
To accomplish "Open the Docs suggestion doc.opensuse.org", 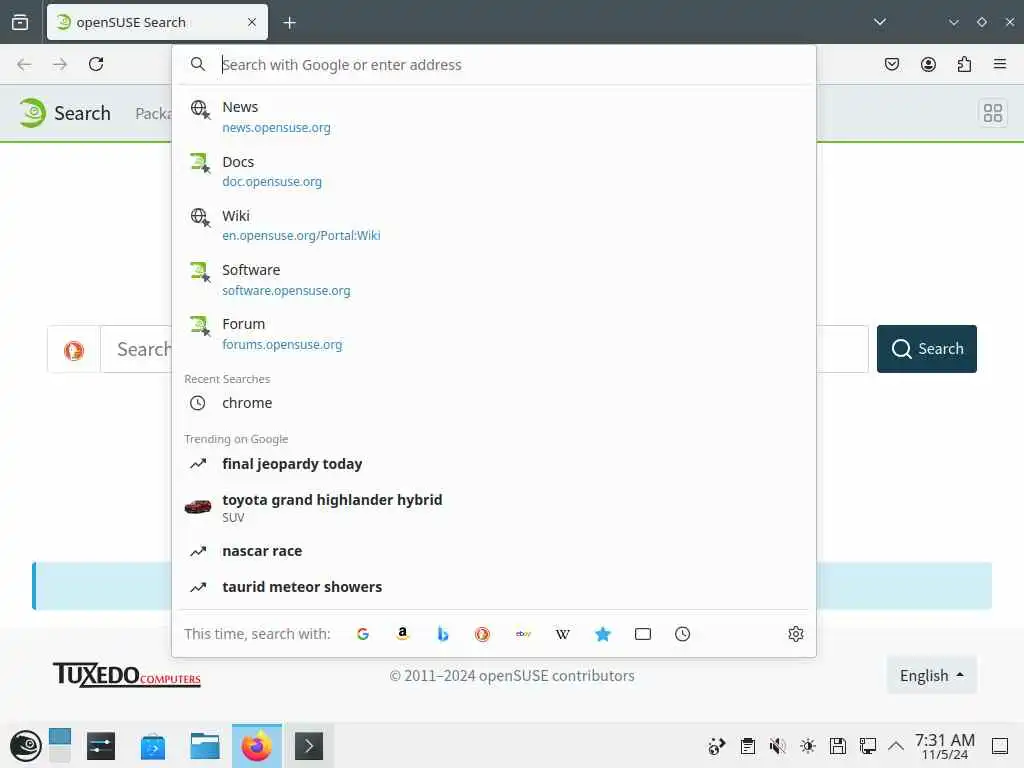I will 494,171.
